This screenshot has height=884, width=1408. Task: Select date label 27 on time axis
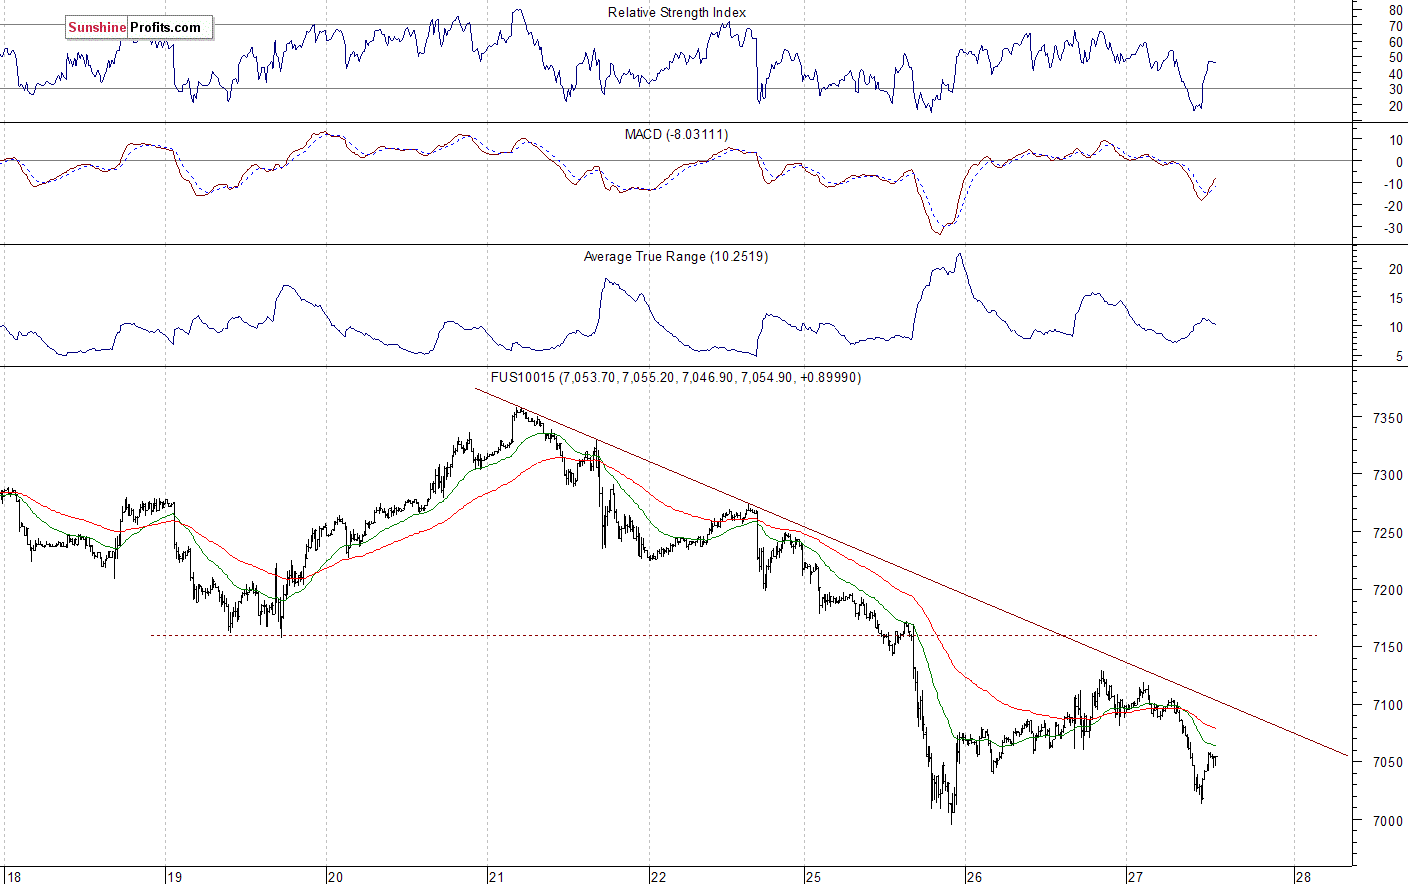tap(1135, 877)
